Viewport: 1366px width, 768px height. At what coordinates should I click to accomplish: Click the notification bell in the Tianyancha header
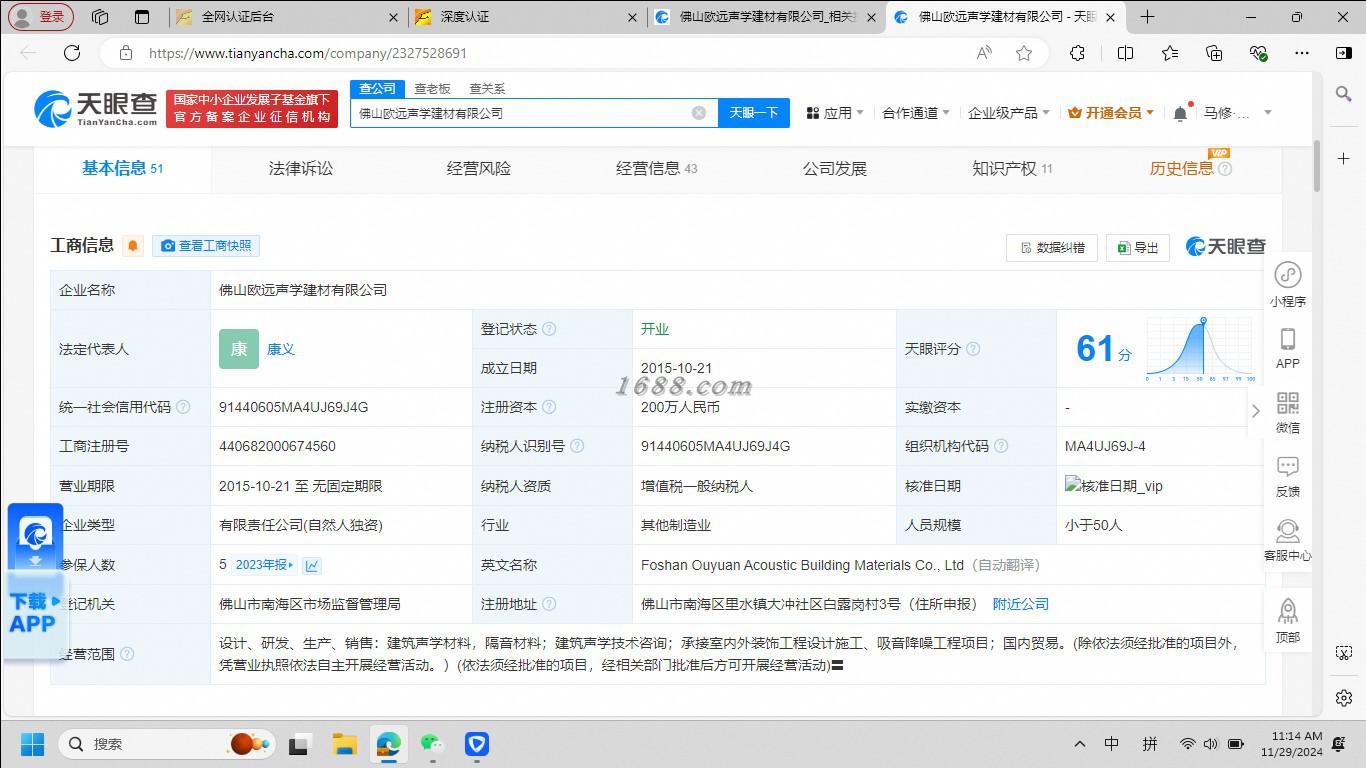pyautogui.click(x=1180, y=113)
